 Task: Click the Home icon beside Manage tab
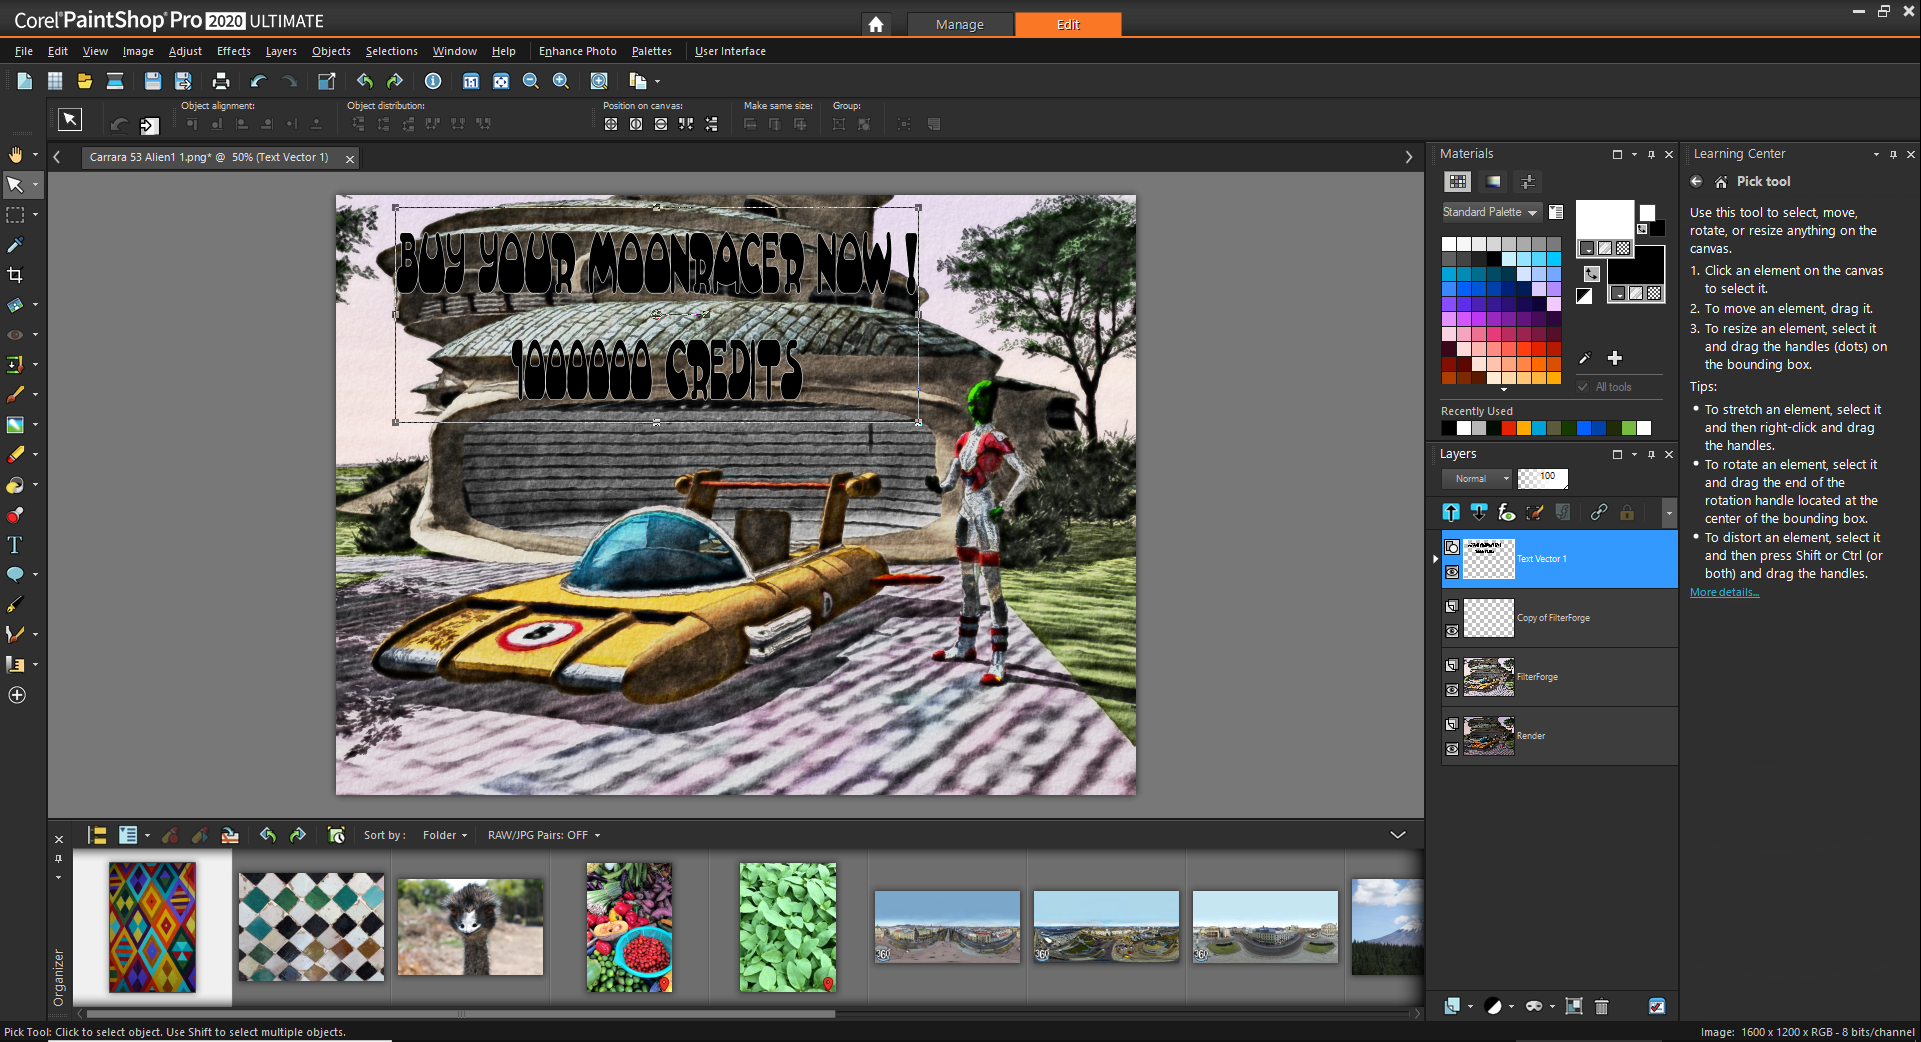coord(876,24)
